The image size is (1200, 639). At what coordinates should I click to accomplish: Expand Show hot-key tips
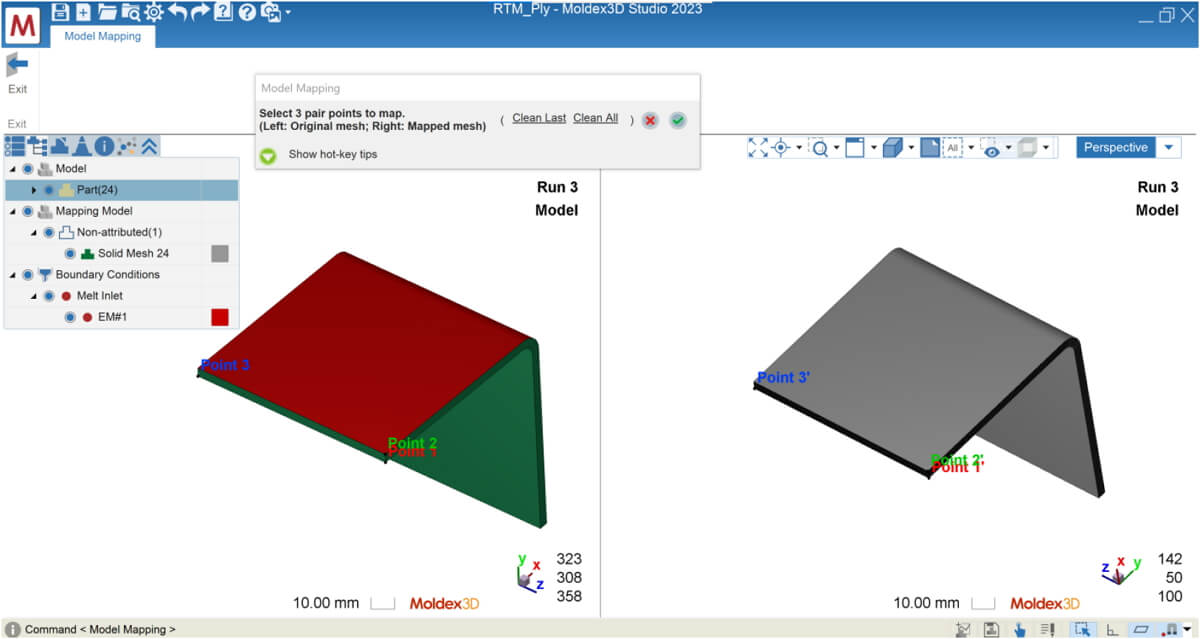tap(268, 155)
